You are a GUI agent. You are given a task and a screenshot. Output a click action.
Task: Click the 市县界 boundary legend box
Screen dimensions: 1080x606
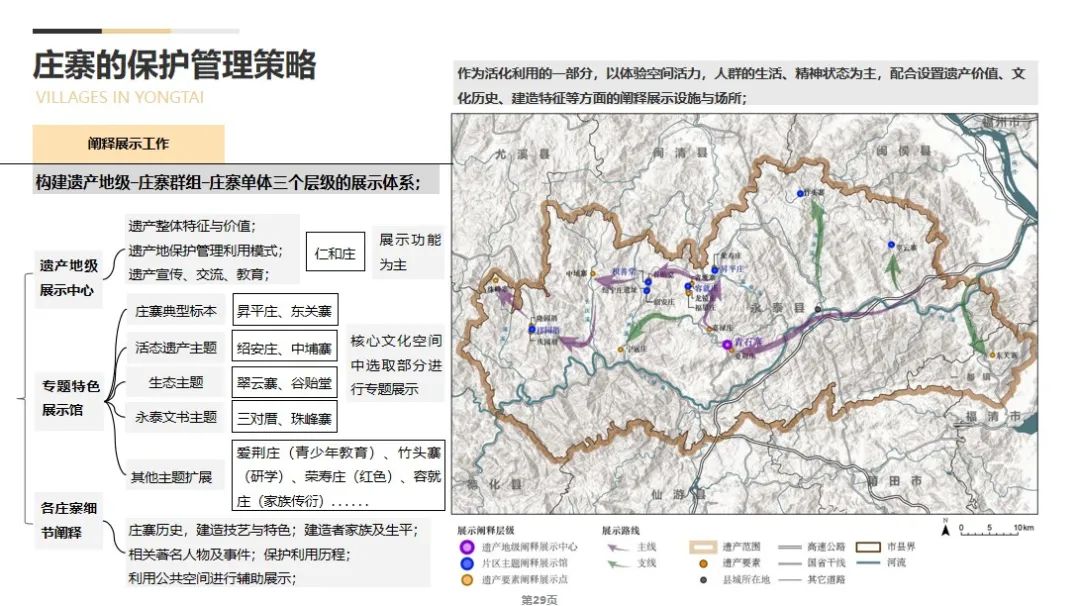[869, 547]
